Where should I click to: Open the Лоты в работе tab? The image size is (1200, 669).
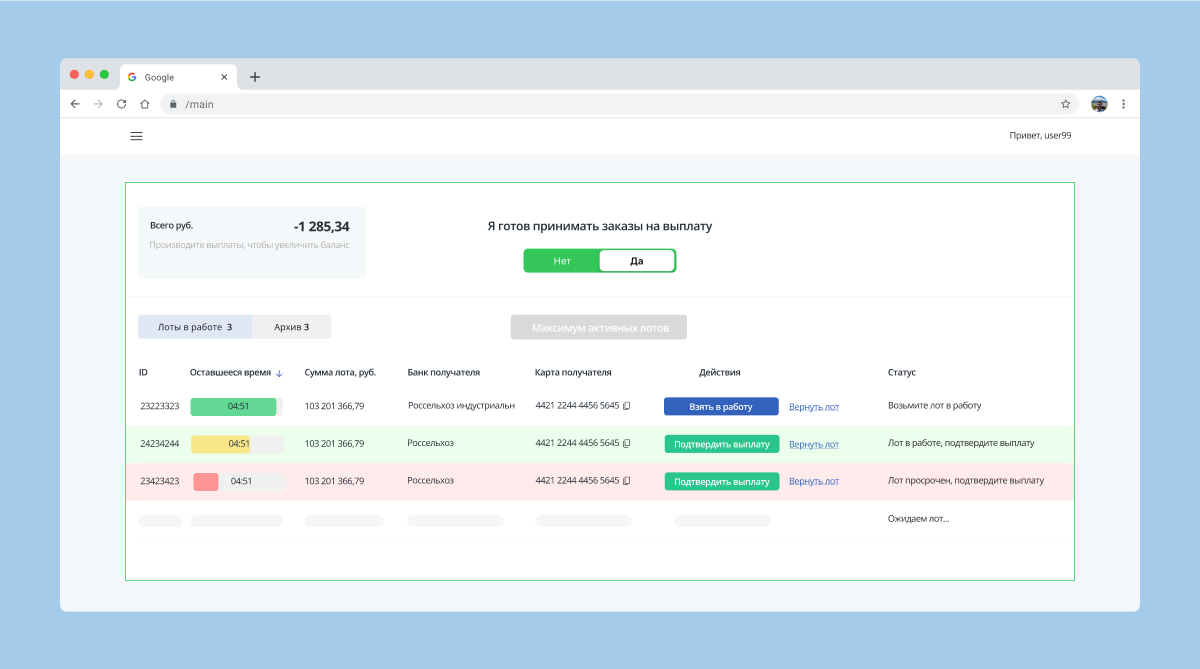(195, 327)
